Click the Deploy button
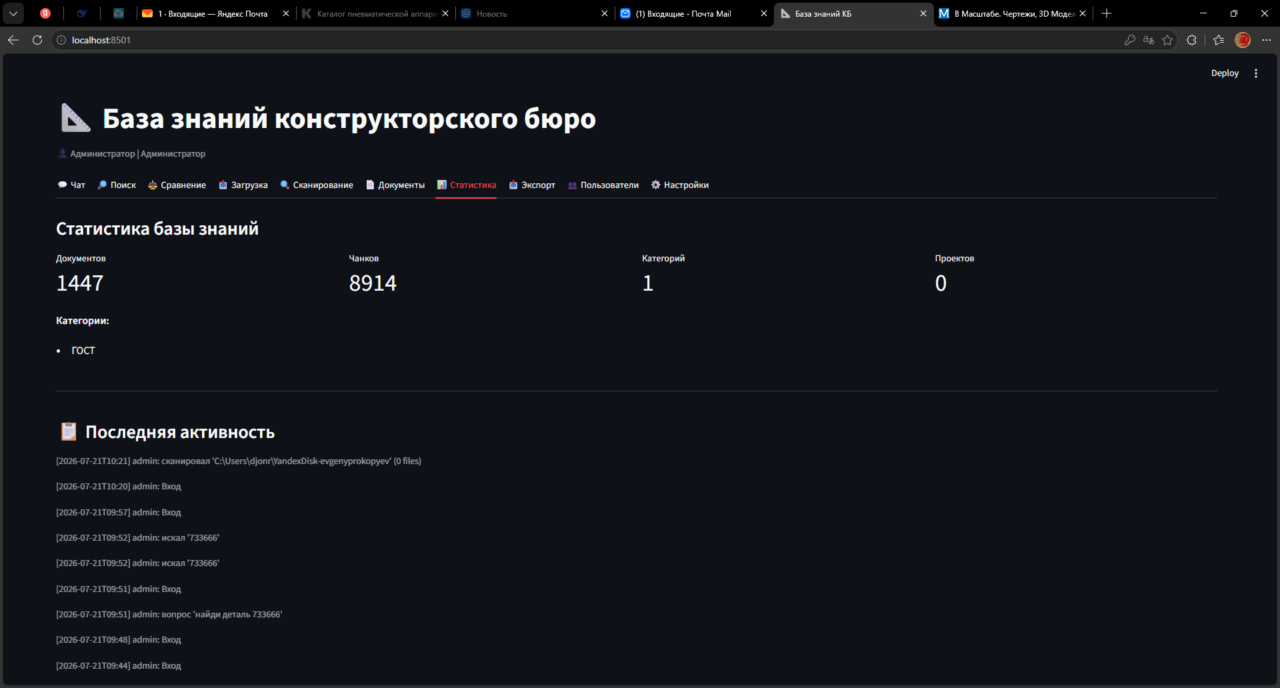Screen dimensions: 1280x688 [1225, 73]
